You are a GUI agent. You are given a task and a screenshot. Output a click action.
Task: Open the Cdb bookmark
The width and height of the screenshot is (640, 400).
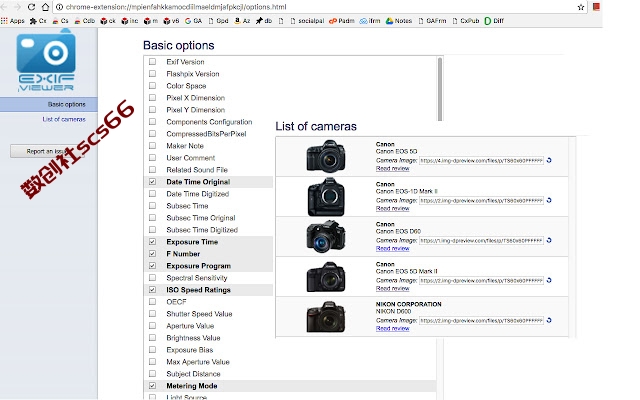click(x=84, y=21)
